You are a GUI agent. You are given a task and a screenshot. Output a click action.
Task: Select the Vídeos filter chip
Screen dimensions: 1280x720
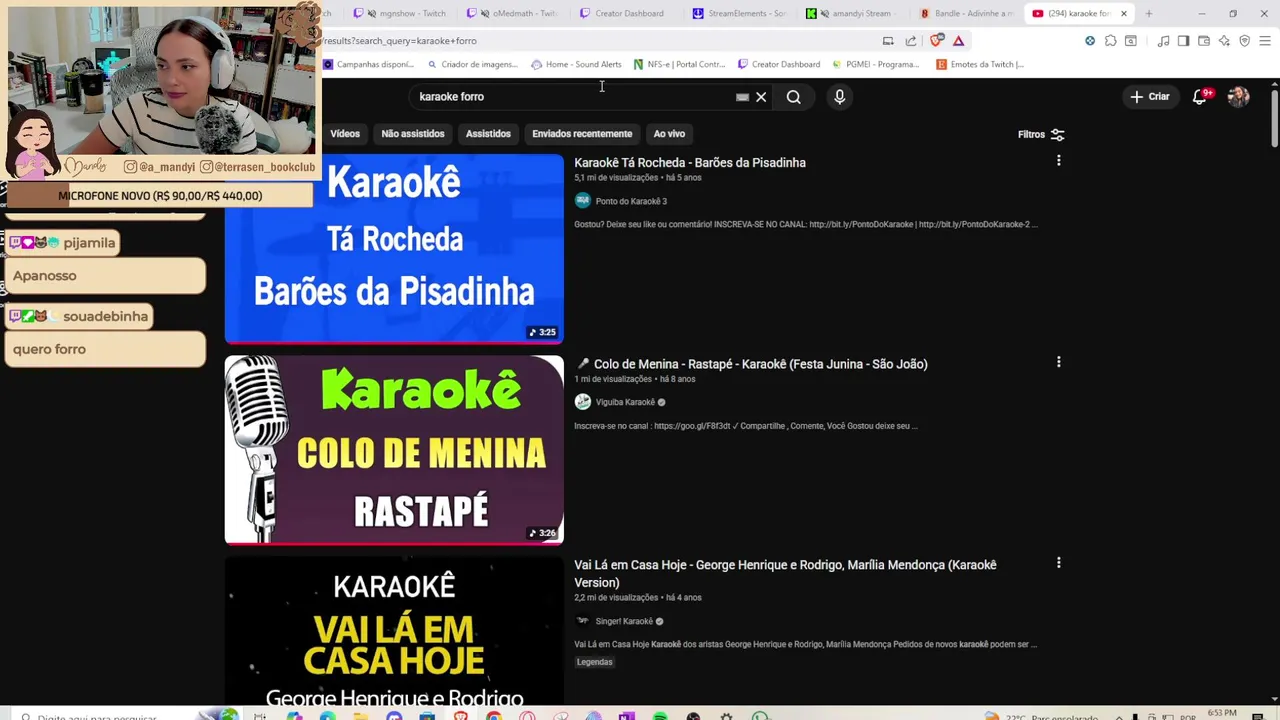(x=344, y=134)
